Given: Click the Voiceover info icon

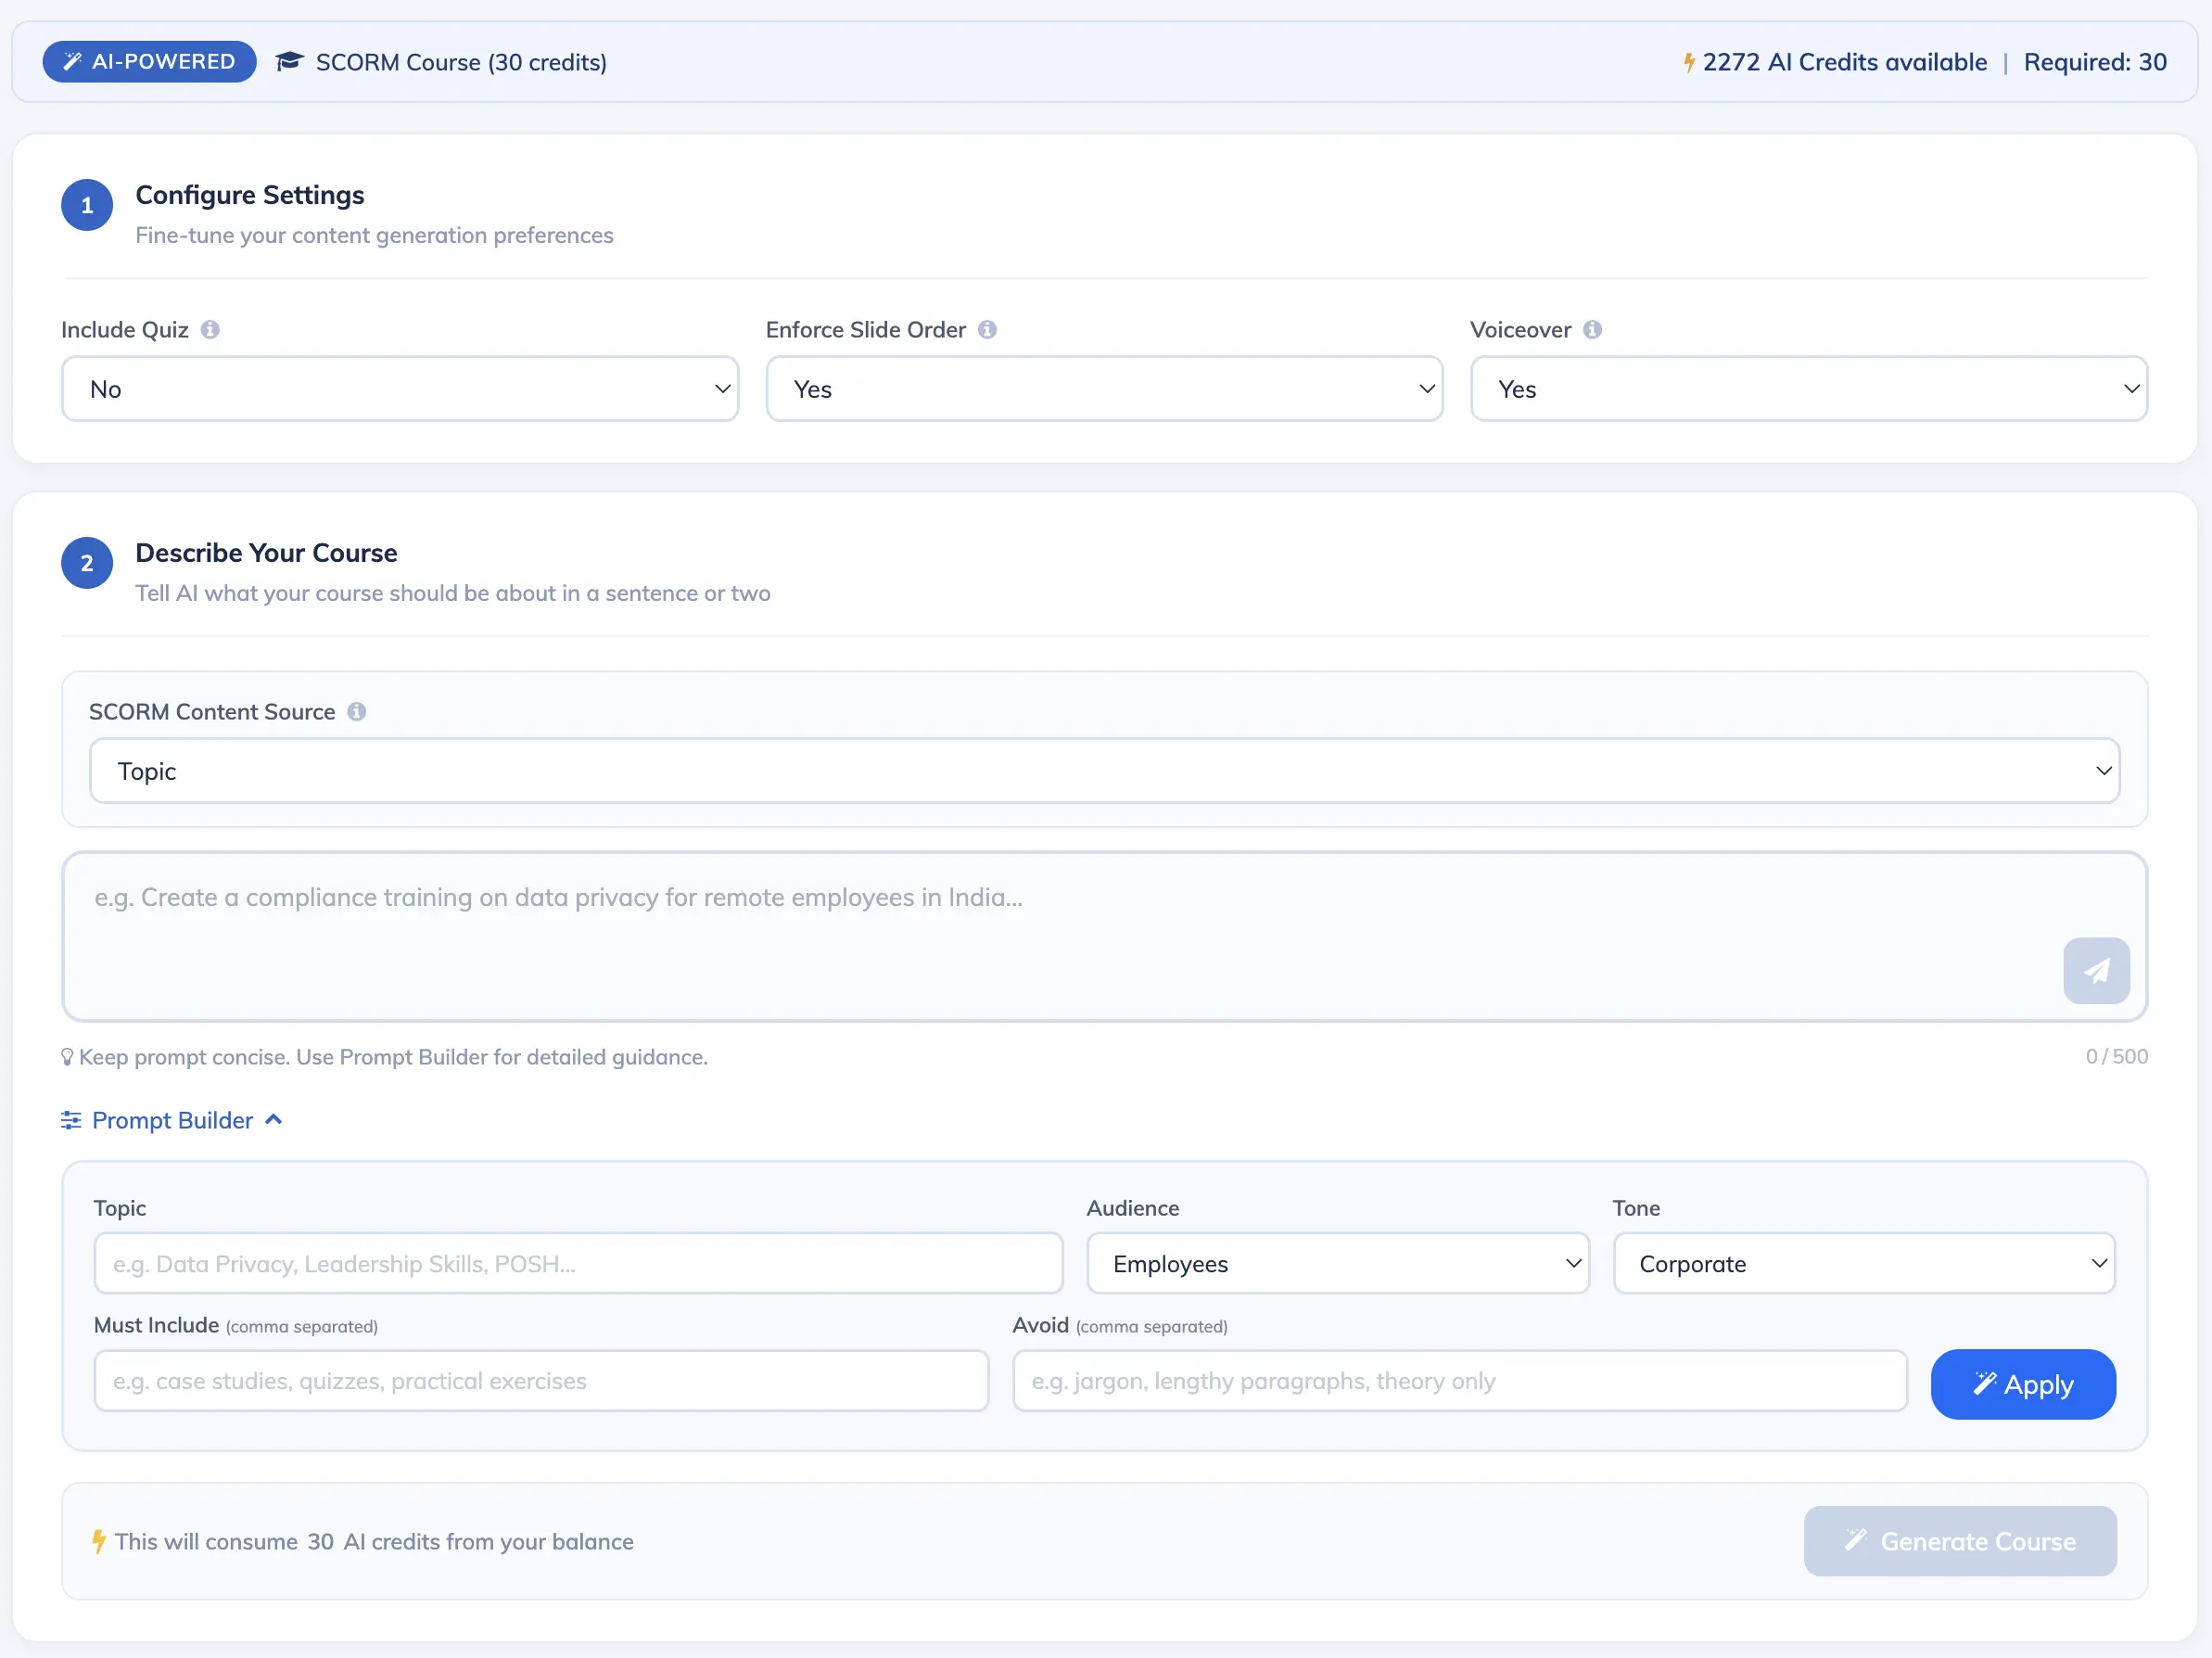Looking at the screenshot, I should [x=1592, y=330].
